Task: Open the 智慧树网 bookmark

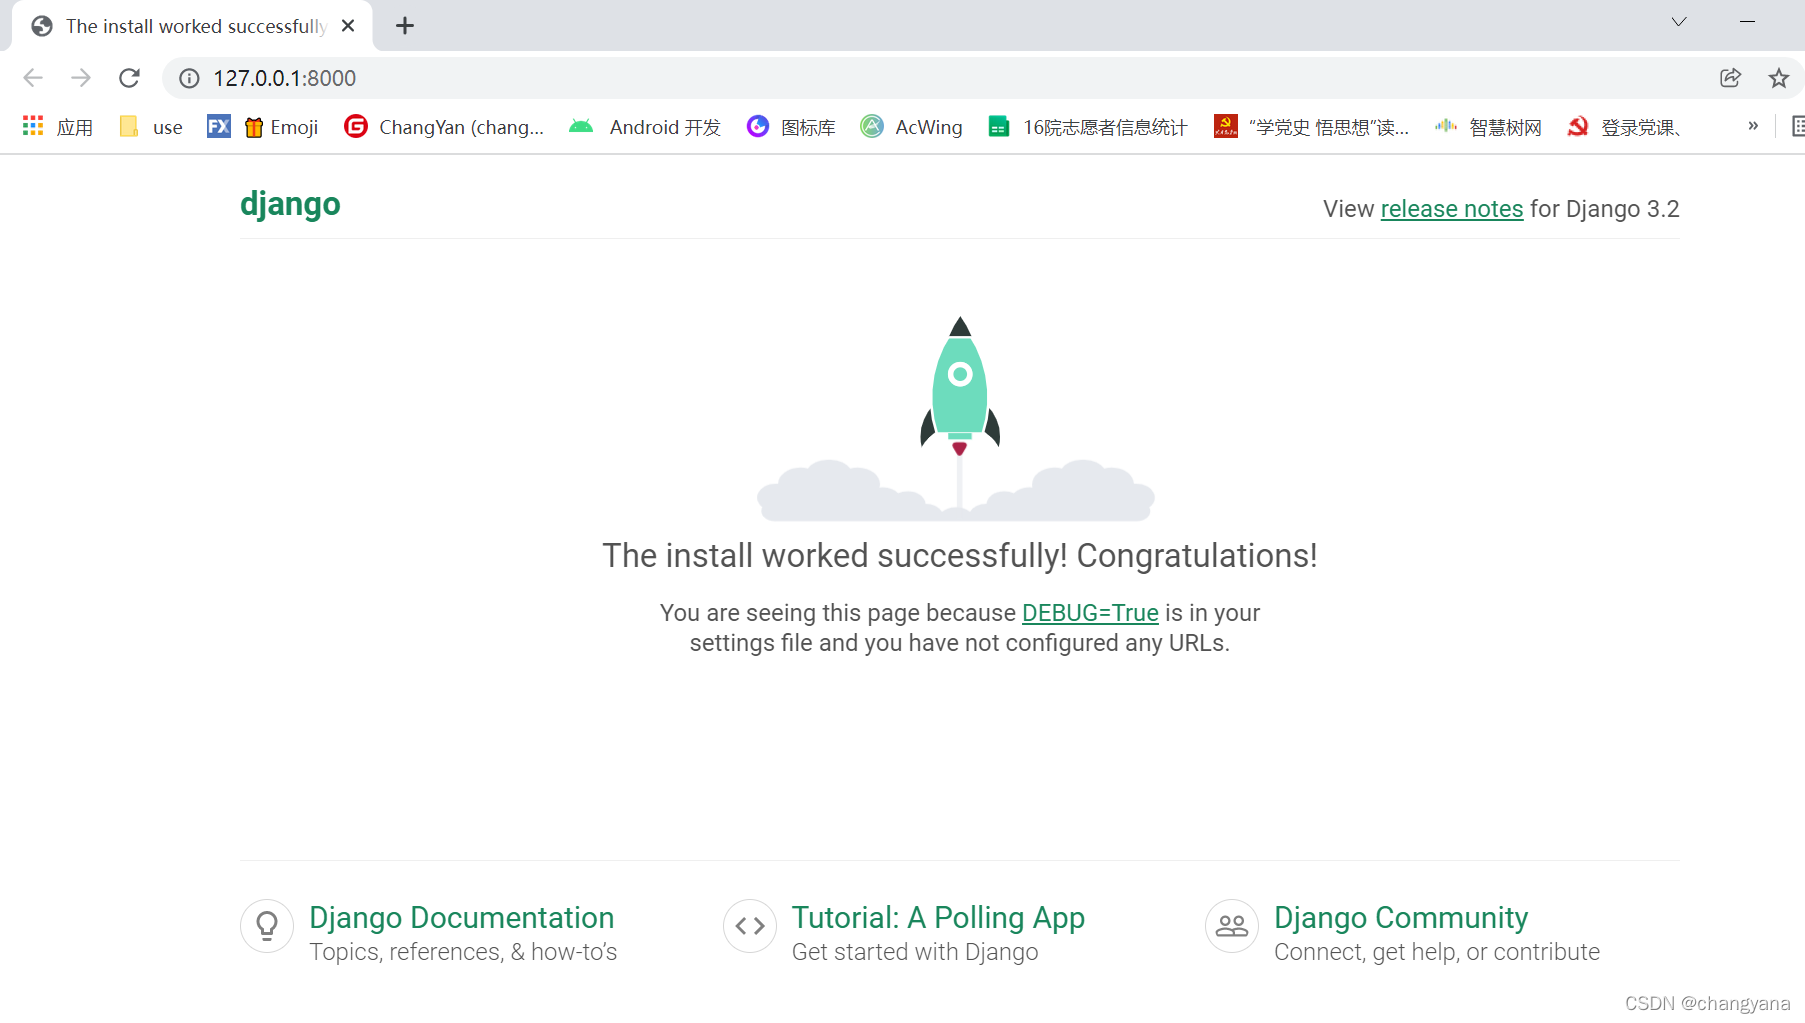Action: point(1488,127)
